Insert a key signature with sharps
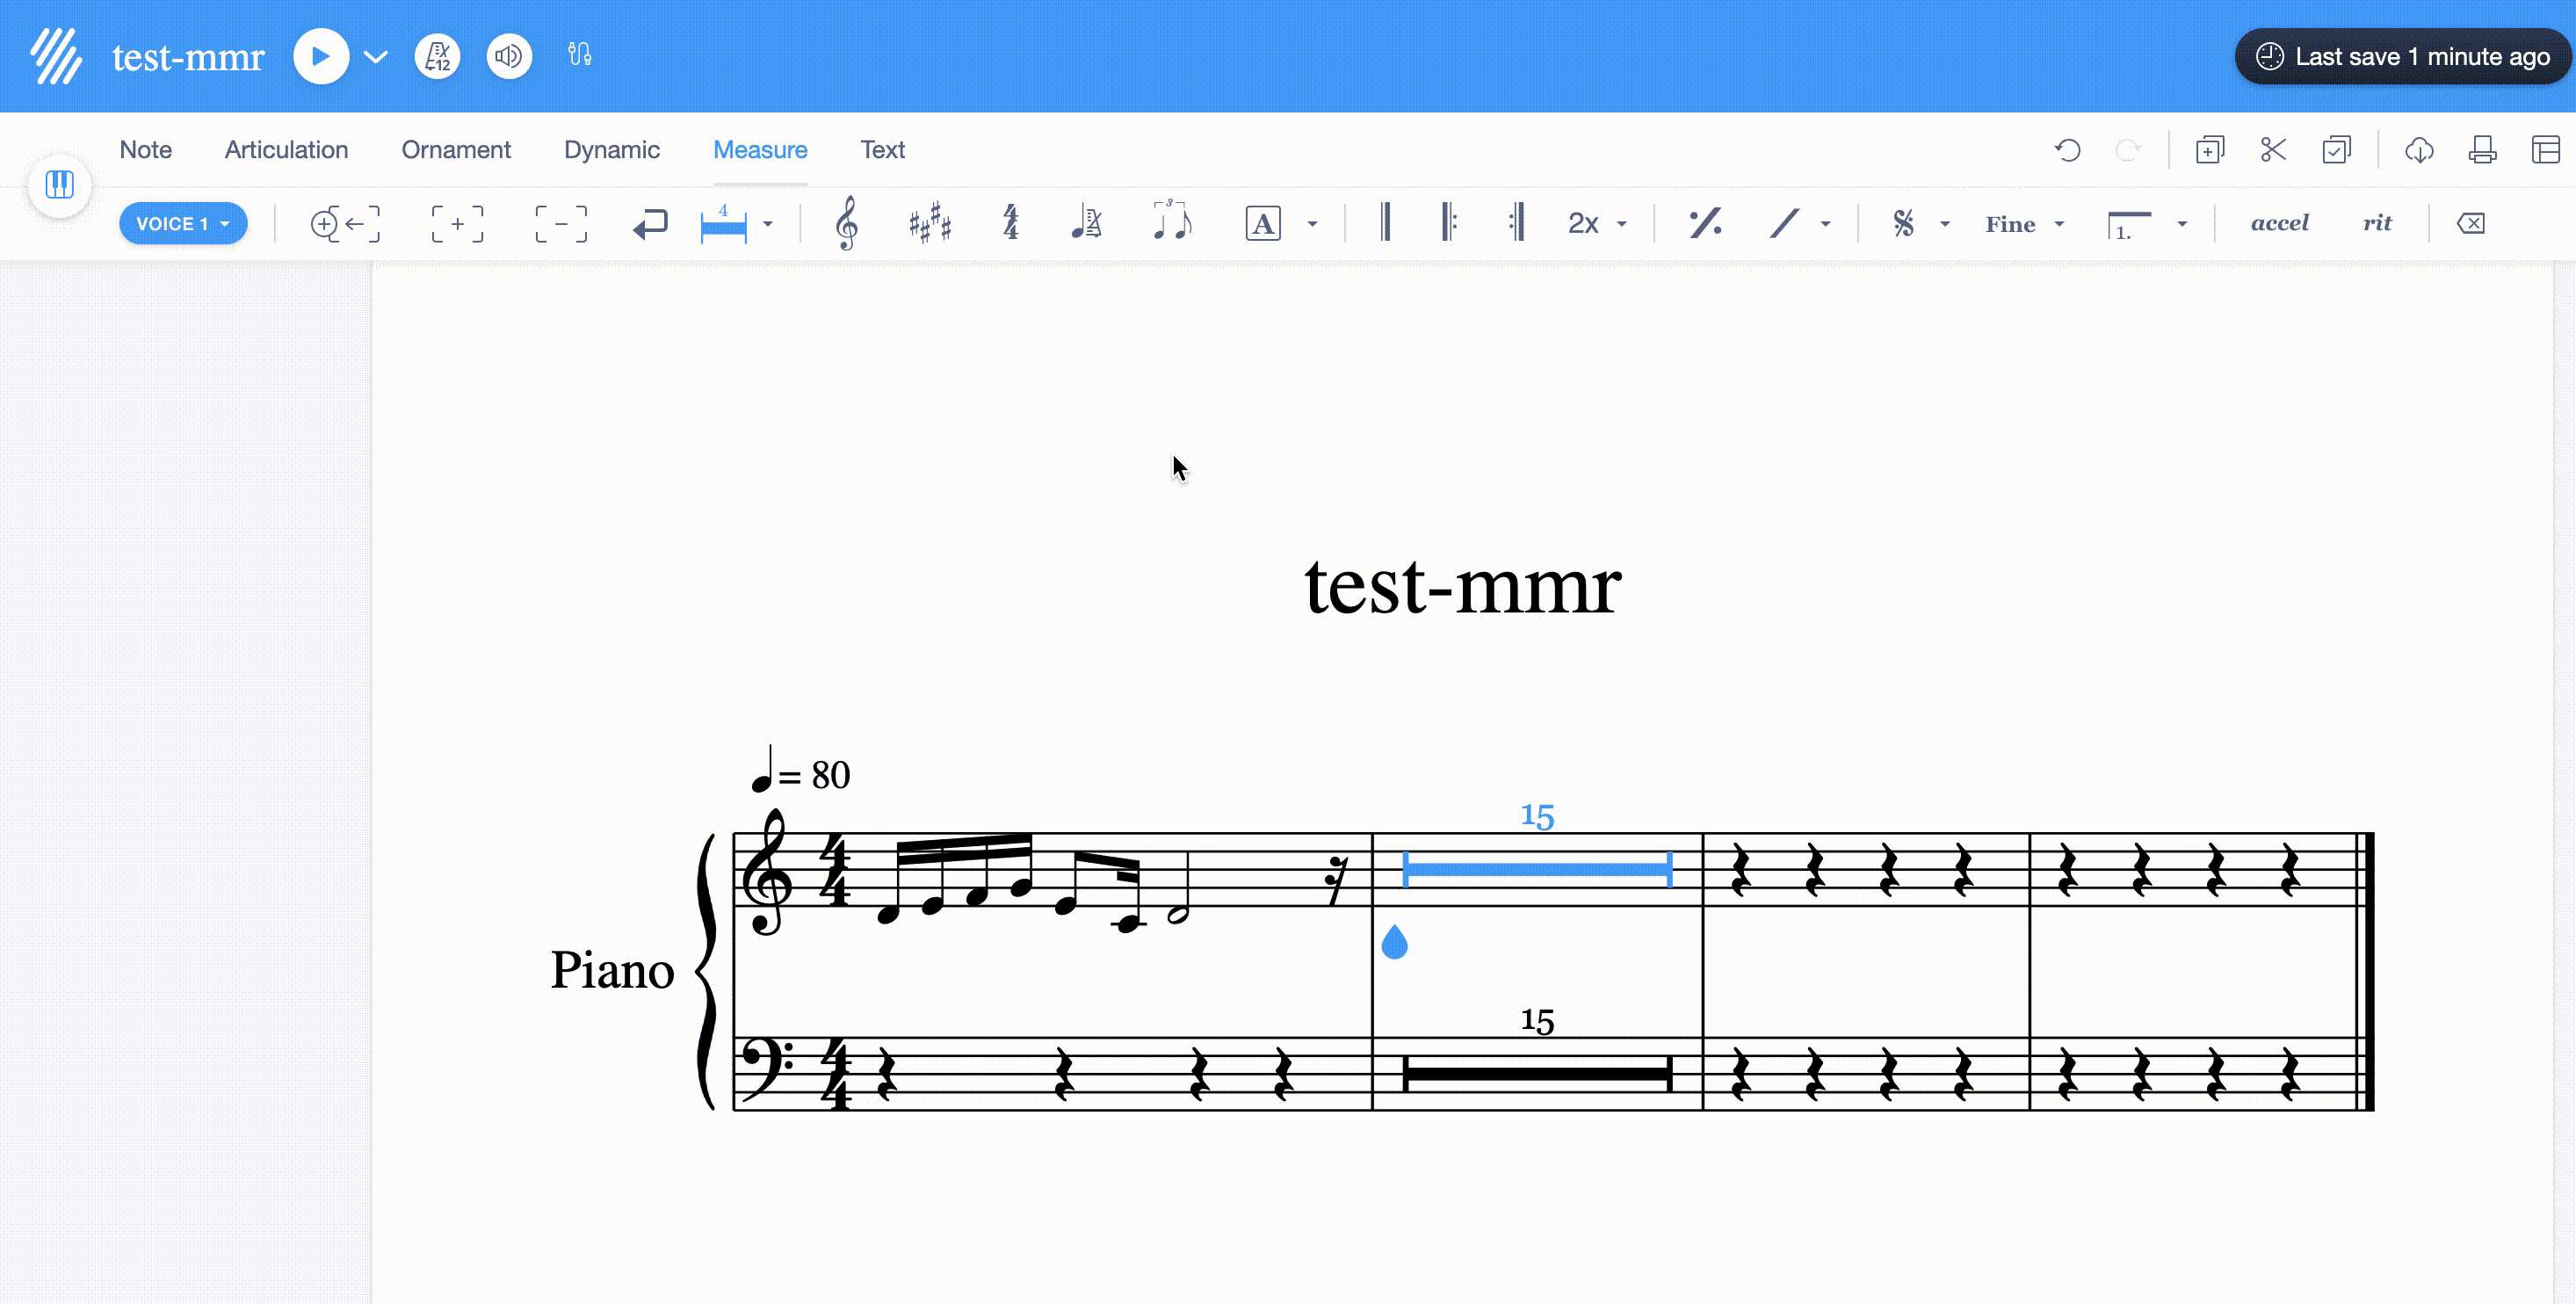This screenshot has width=2576, height=1304. pos(928,223)
